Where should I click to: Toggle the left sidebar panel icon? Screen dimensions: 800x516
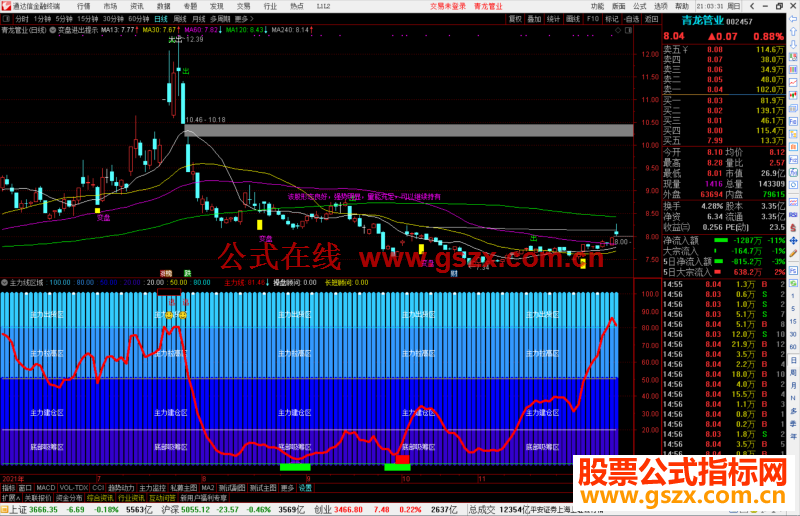coord(6,19)
